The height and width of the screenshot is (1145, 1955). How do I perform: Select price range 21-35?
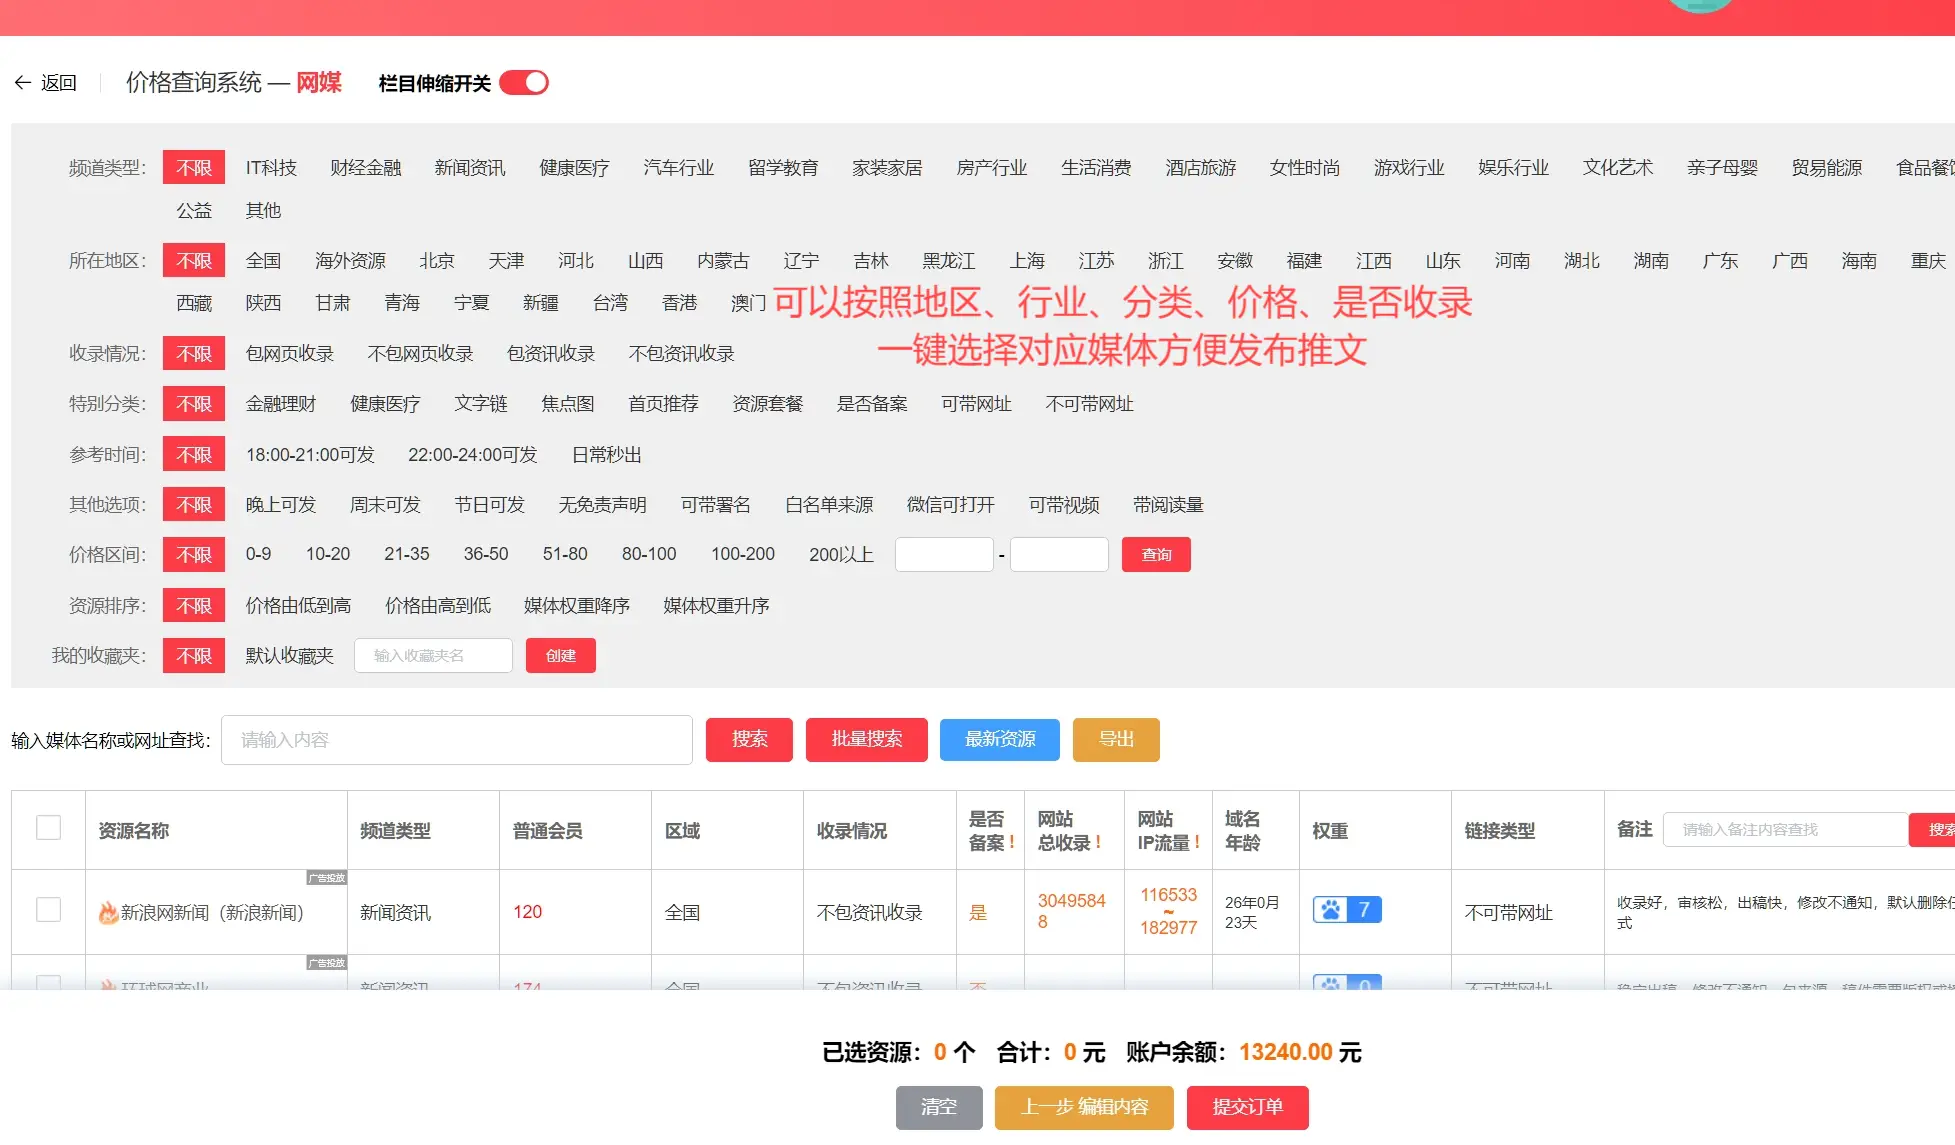click(x=406, y=554)
